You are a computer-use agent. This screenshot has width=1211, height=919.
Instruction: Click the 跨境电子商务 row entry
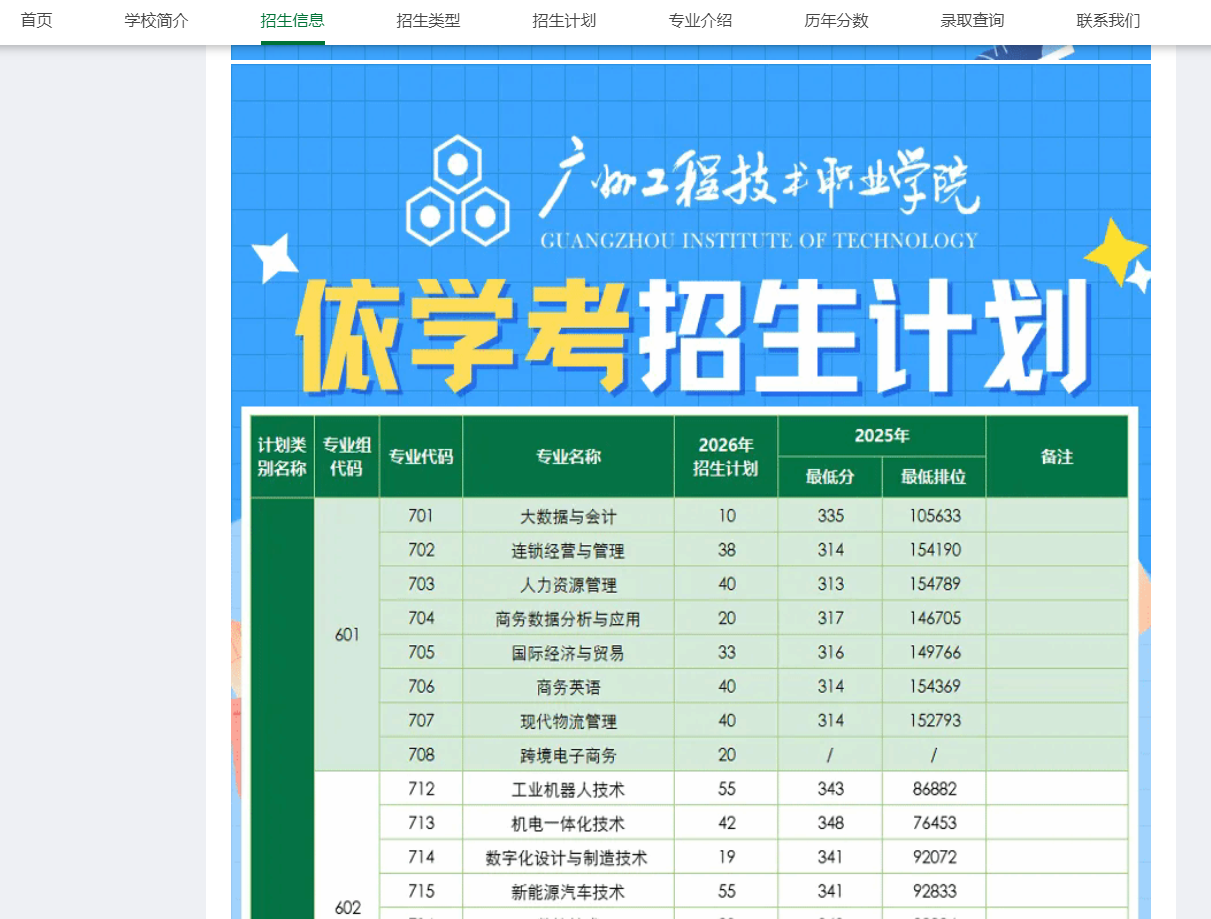[567, 755]
